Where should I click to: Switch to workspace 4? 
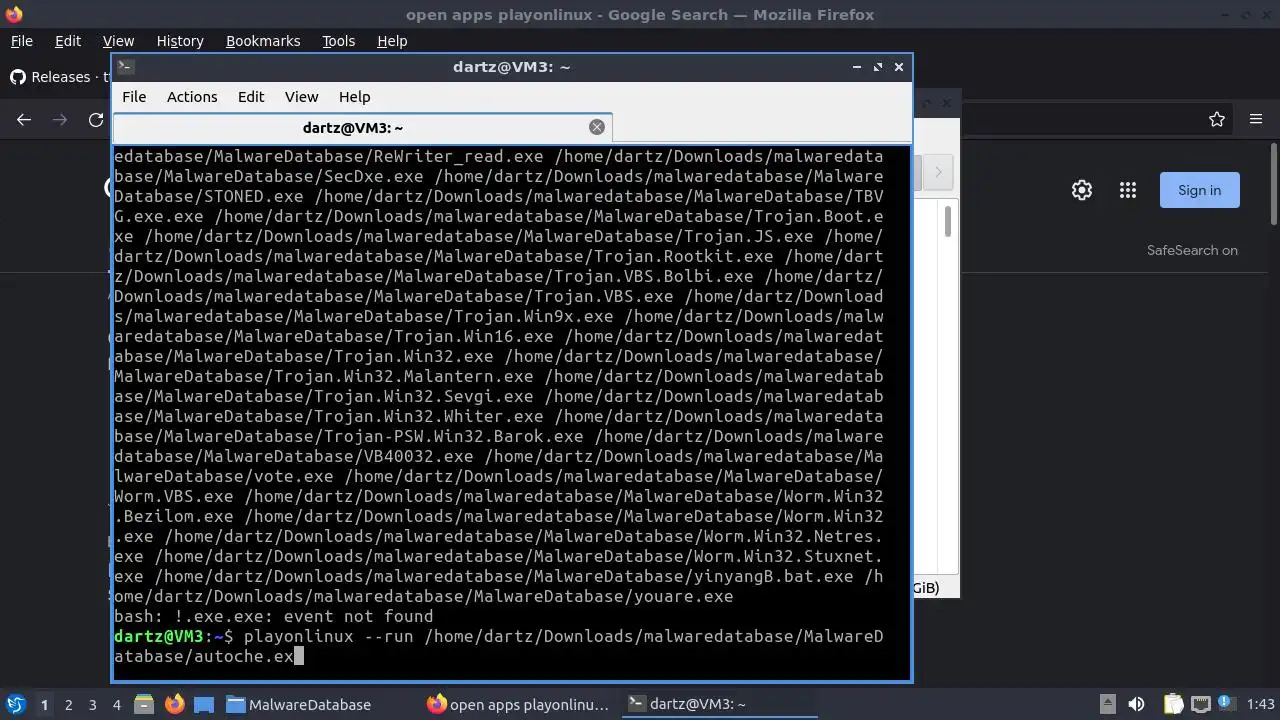pyautogui.click(x=116, y=705)
